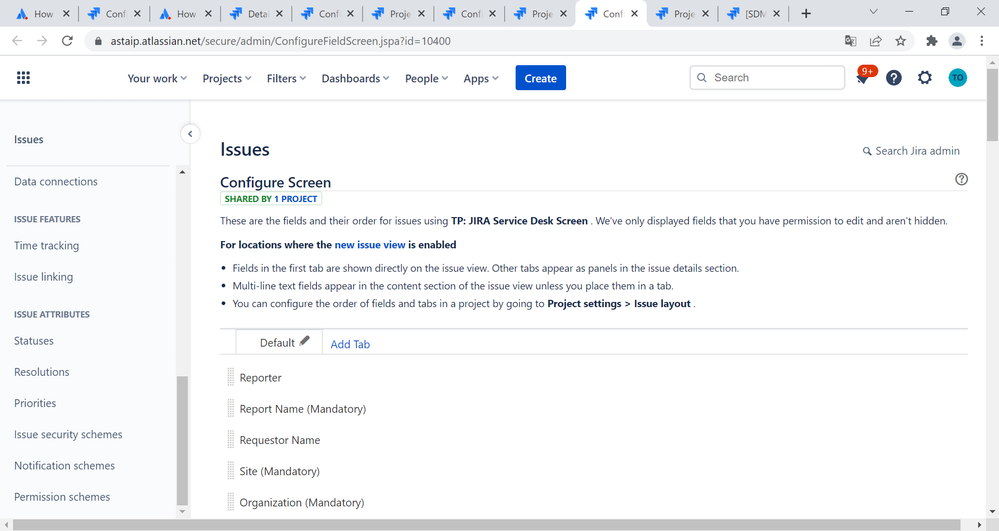Bookmark this page with the star icon
The width and height of the screenshot is (999, 531).
pyautogui.click(x=900, y=41)
